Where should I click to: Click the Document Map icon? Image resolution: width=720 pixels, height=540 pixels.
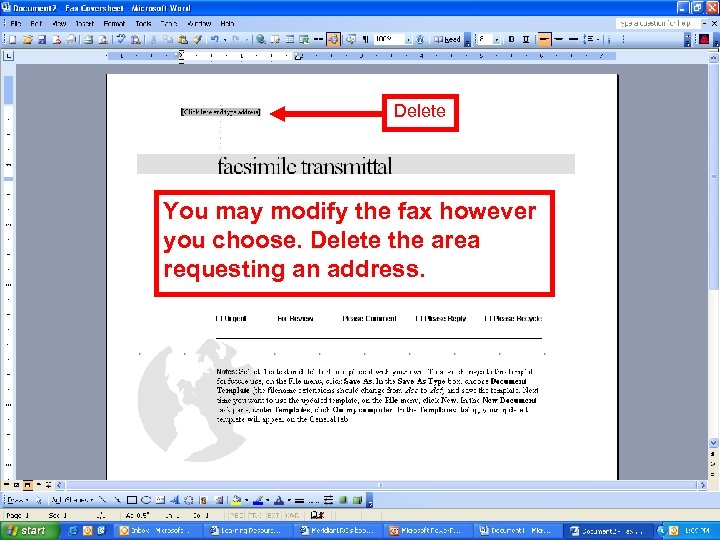[351, 40]
